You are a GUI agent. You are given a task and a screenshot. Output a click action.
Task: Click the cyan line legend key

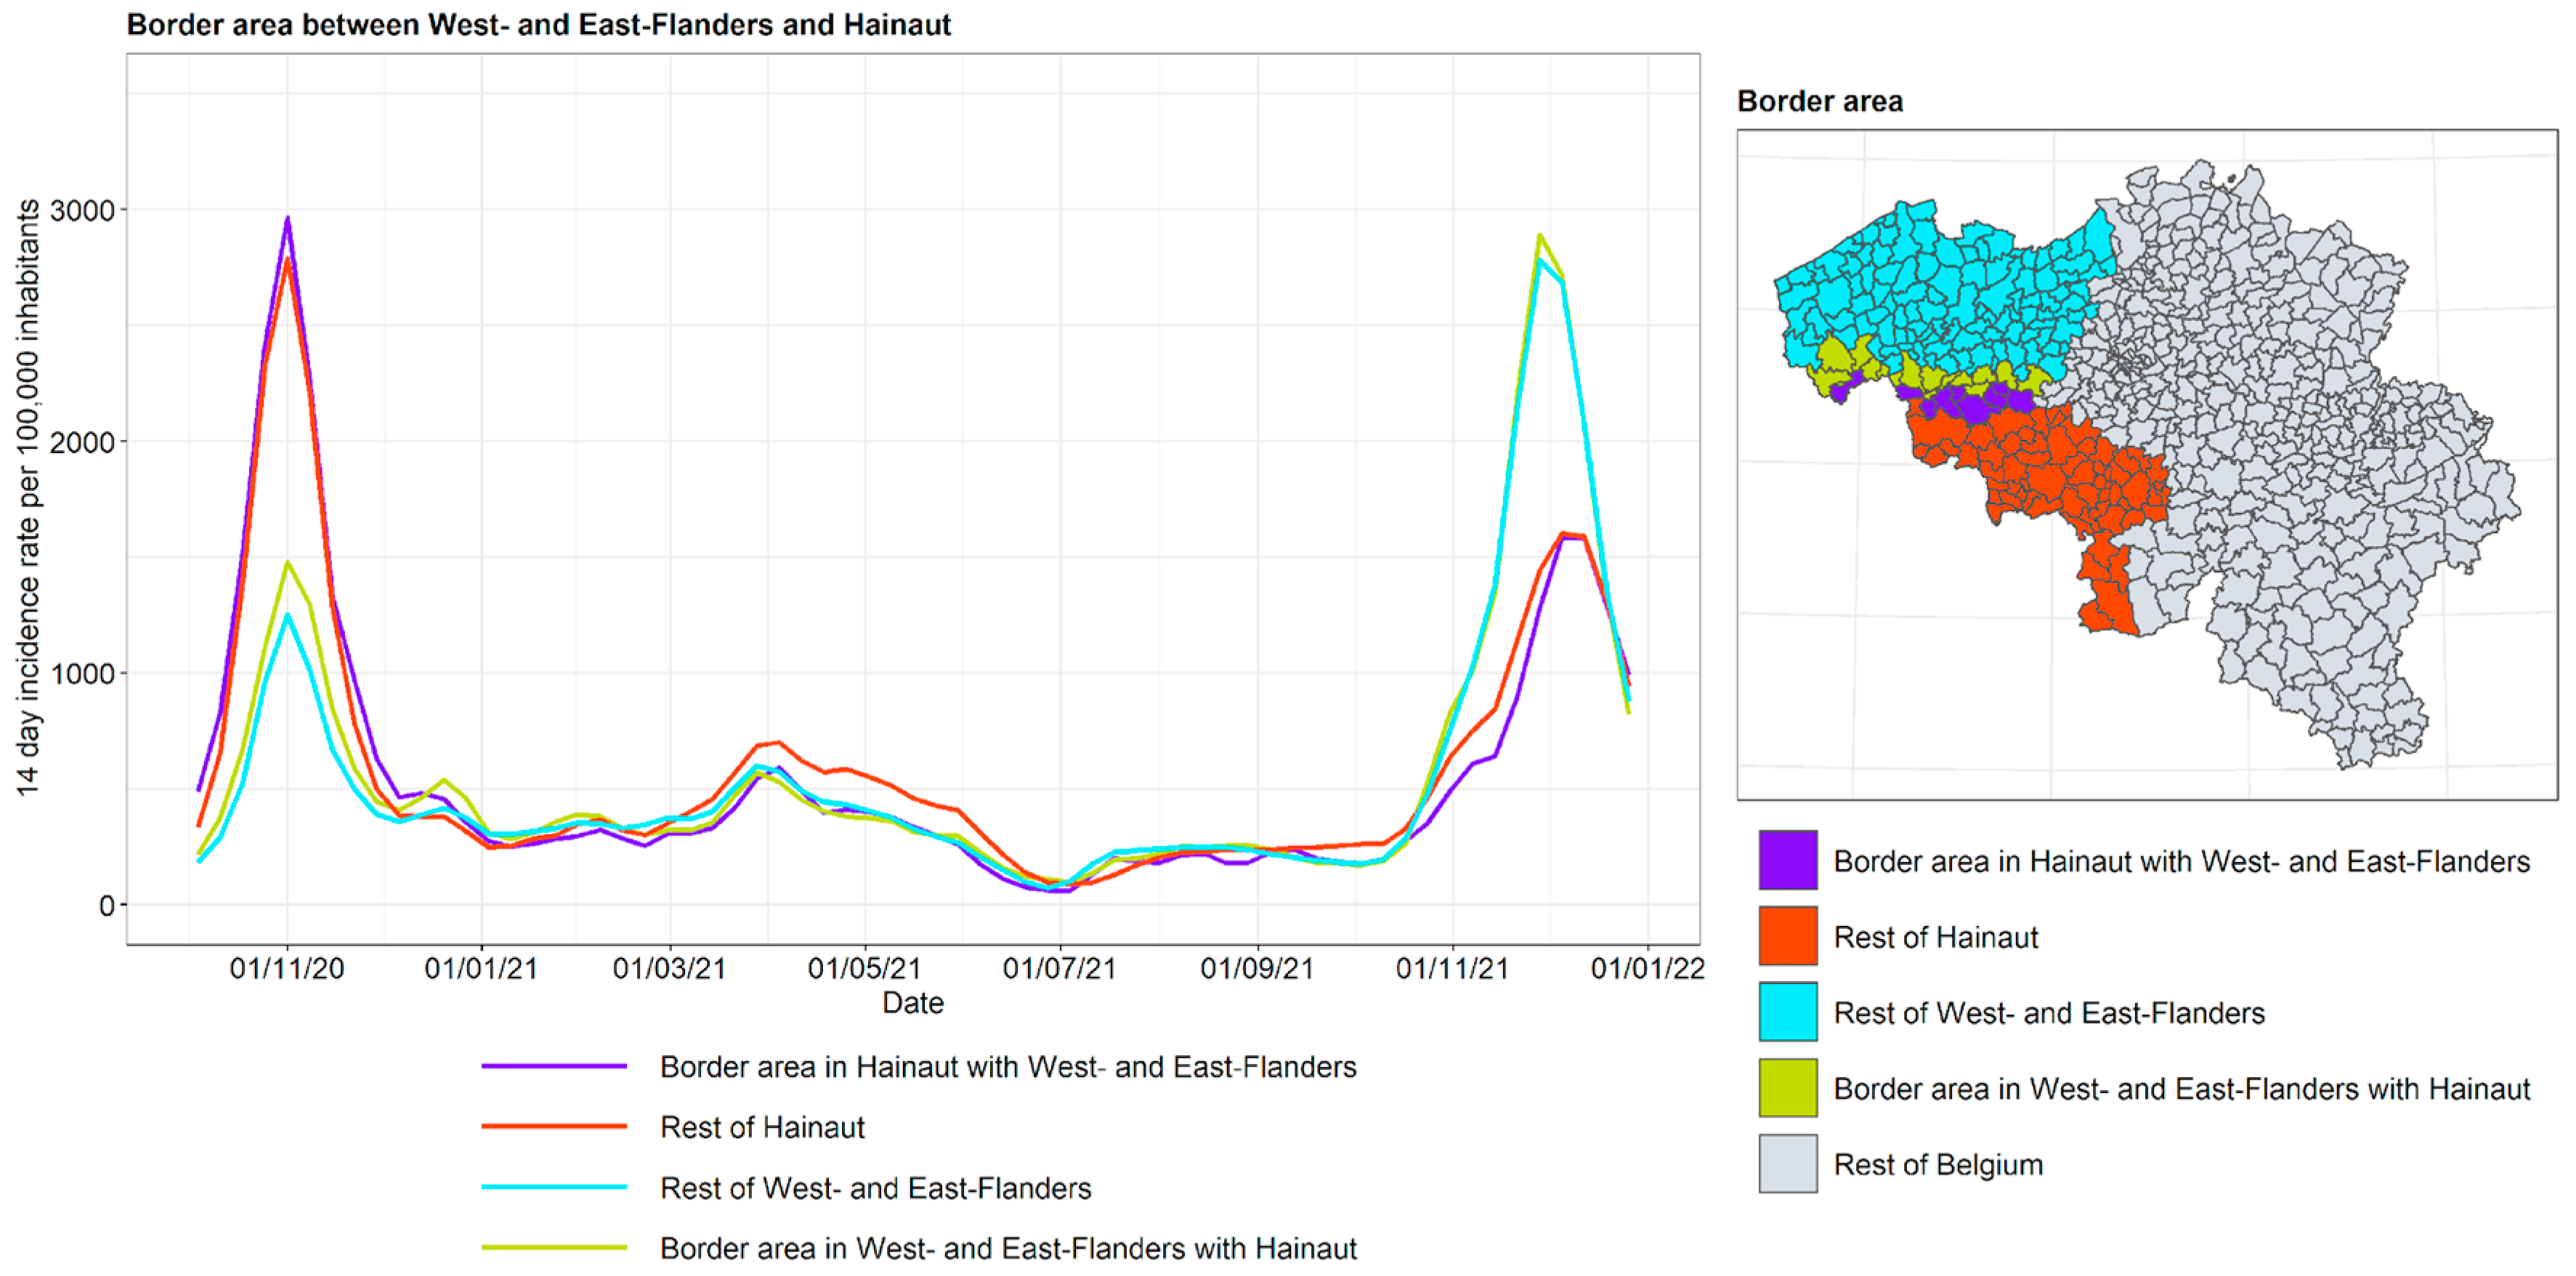click(x=554, y=1188)
